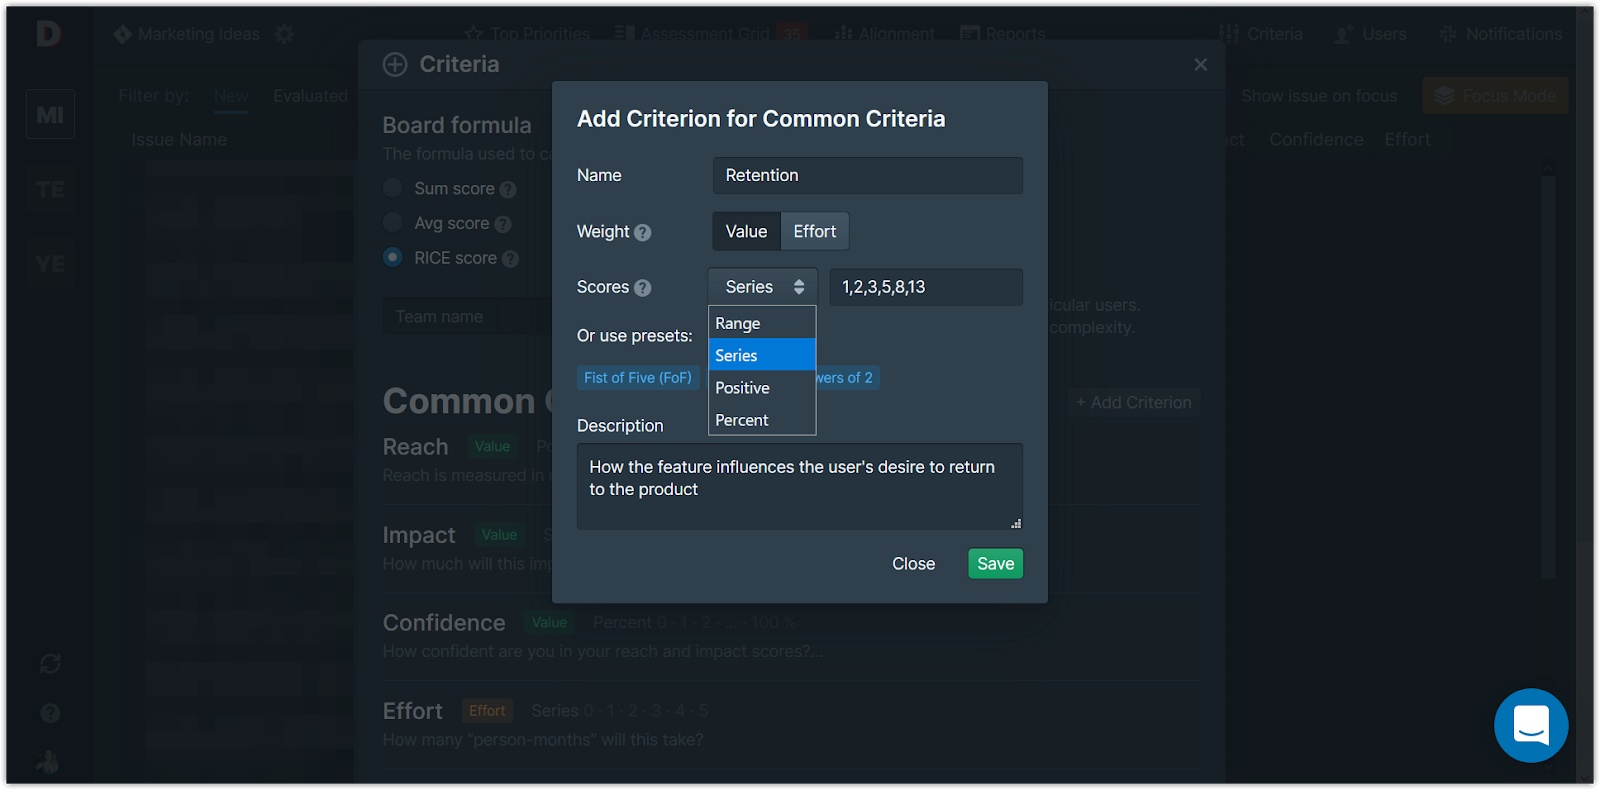
Task: Close the Criteria panel with X
Action: point(1201,64)
